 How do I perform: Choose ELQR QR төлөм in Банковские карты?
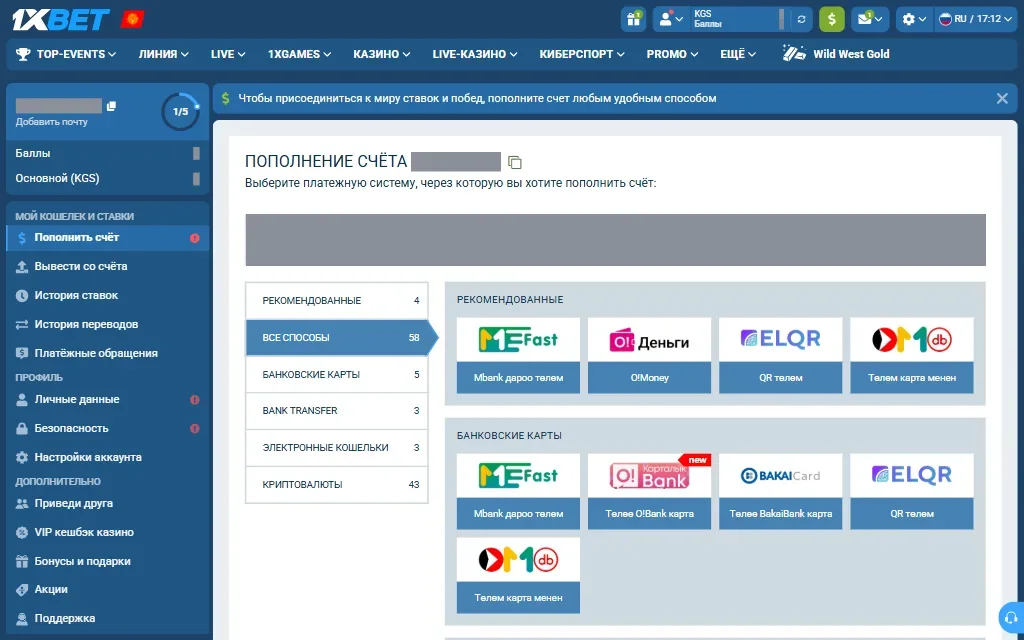(x=912, y=491)
